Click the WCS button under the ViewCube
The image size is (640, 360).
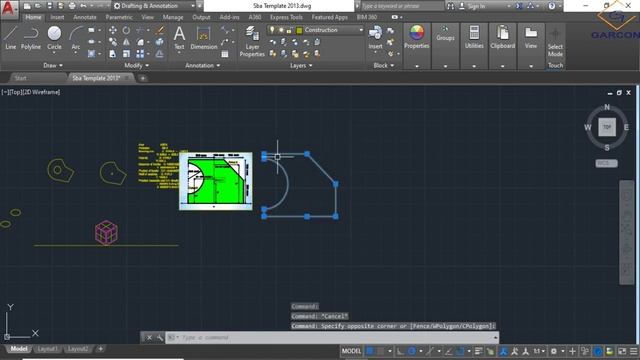click(x=606, y=163)
